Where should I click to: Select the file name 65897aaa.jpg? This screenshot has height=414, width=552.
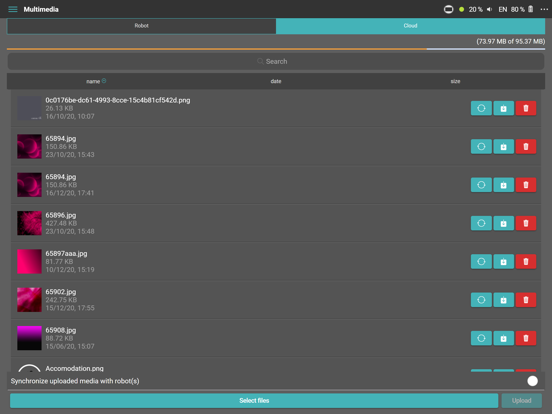[x=66, y=254]
